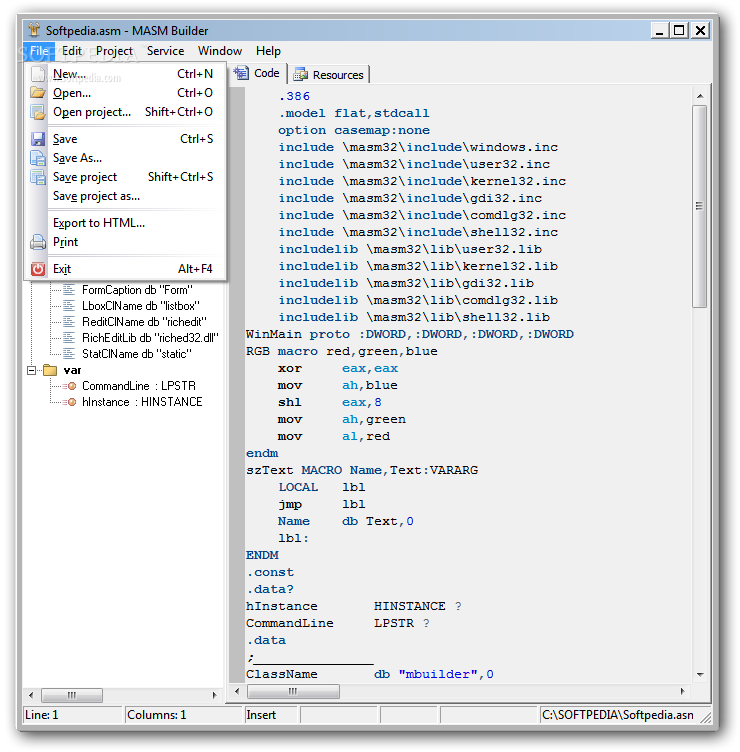This screenshot has width=740, height=752.
Task: Select ReditClName db "richedit" tree item
Action: (x=144, y=321)
